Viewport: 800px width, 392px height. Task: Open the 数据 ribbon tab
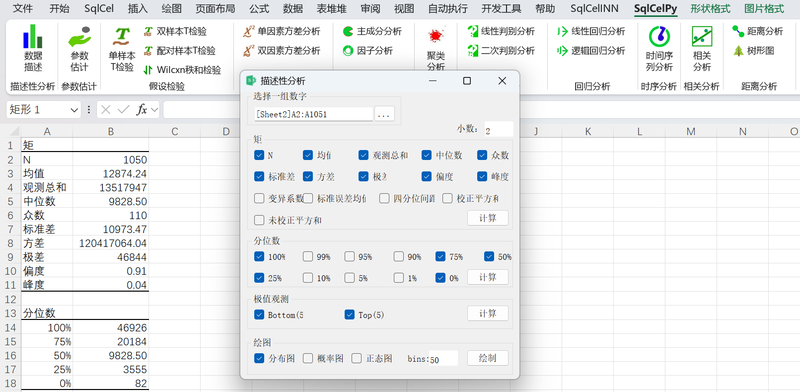click(293, 9)
